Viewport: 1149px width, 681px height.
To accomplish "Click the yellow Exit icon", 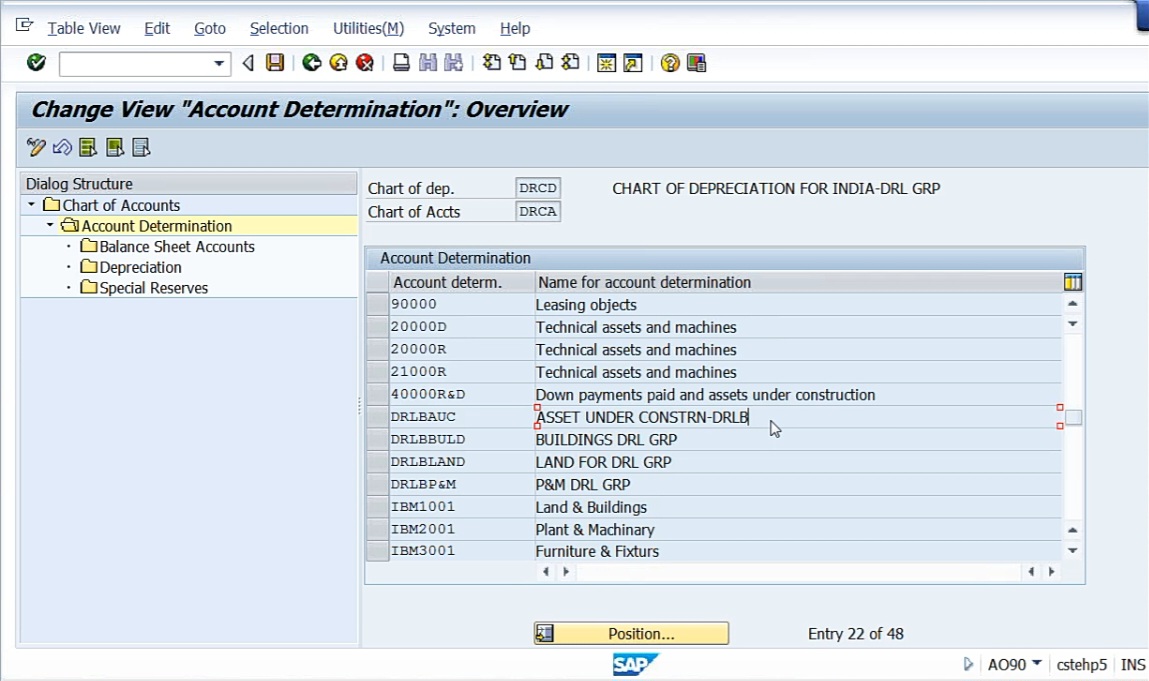I will tap(339, 63).
